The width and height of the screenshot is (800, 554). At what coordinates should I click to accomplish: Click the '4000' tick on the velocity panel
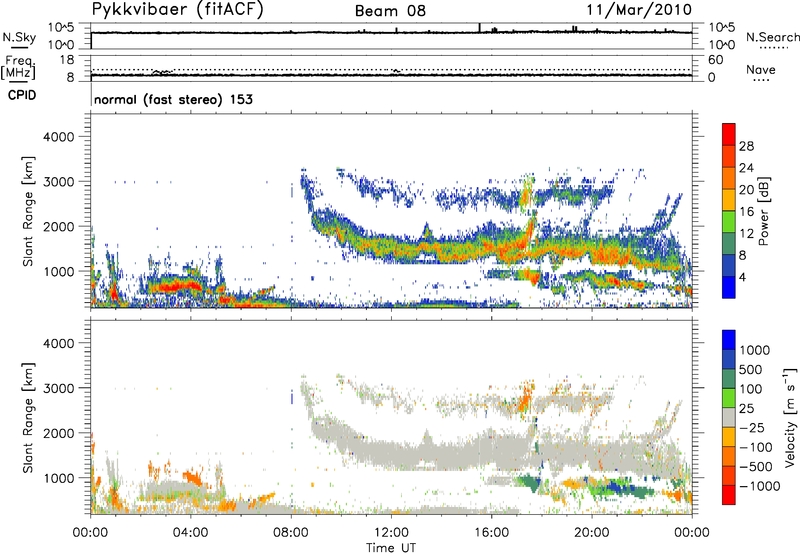point(59,343)
